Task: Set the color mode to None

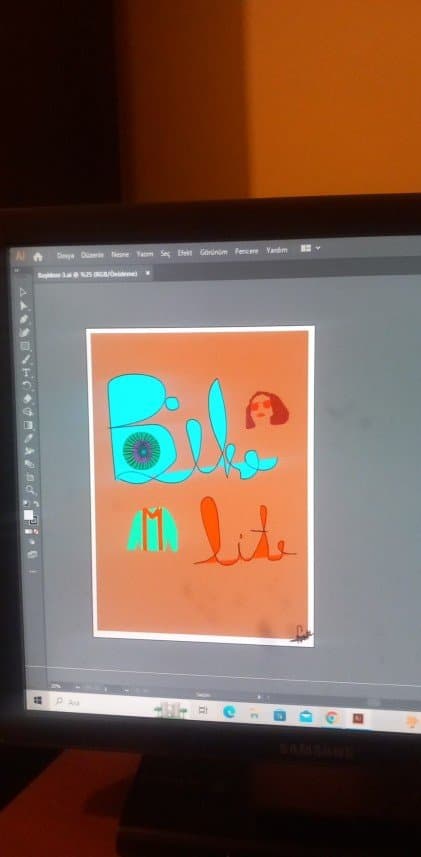Action: (x=36, y=532)
